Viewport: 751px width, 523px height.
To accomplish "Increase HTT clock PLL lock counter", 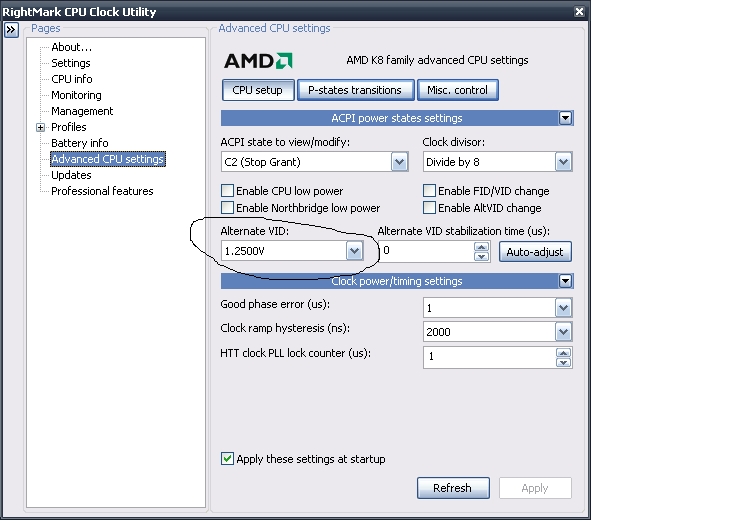I will pyautogui.click(x=563, y=353).
